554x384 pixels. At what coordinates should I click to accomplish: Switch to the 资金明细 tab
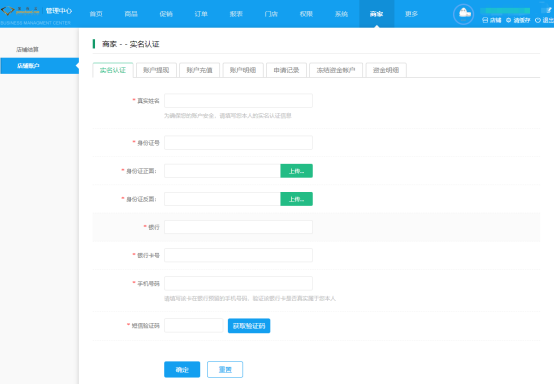pyautogui.click(x=386, y=70)
